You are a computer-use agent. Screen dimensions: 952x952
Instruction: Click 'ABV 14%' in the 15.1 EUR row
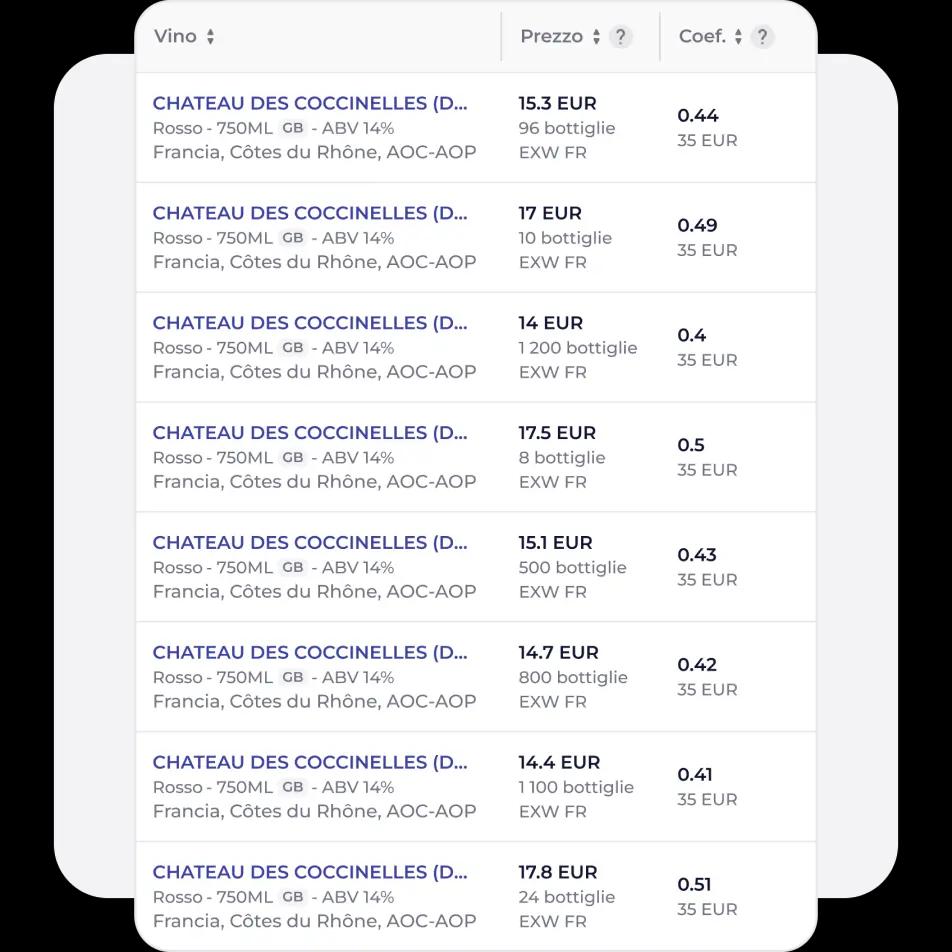pyautogui.click(x=358, y=568)
